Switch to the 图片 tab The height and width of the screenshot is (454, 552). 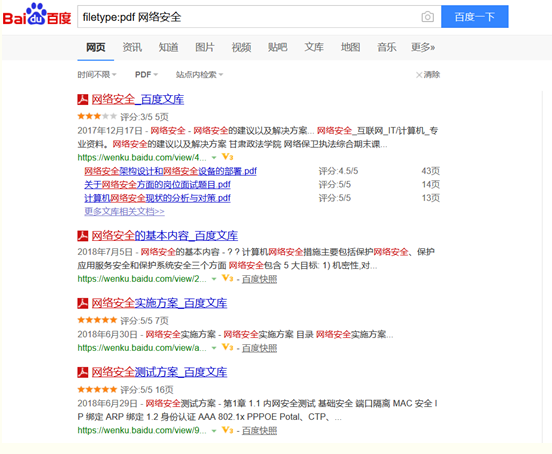tap(205, 47)
